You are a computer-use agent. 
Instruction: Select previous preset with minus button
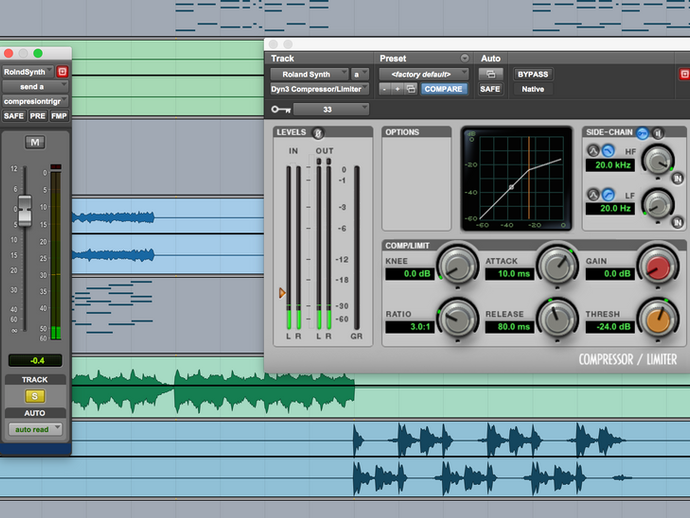(385, 89)
